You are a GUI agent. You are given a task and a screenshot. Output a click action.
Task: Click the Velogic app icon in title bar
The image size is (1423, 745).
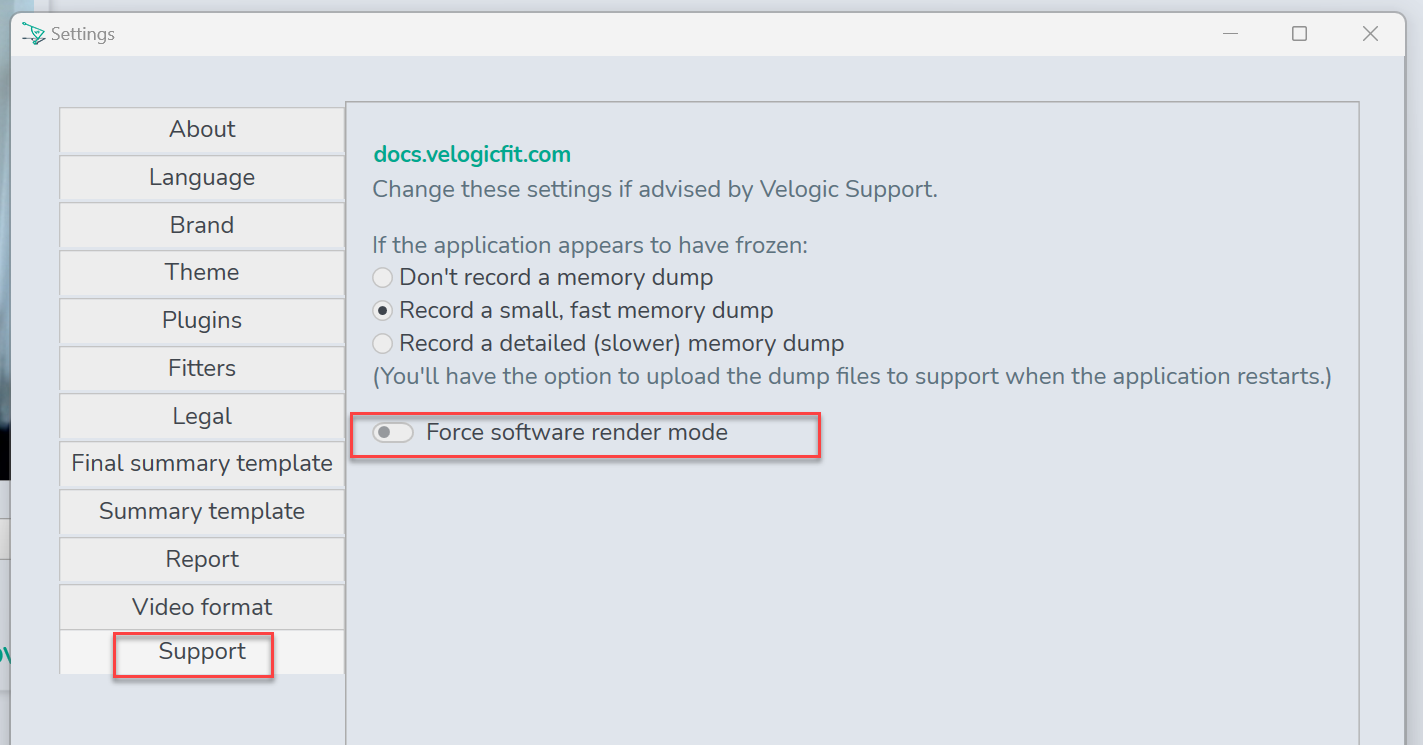[33, 34]
